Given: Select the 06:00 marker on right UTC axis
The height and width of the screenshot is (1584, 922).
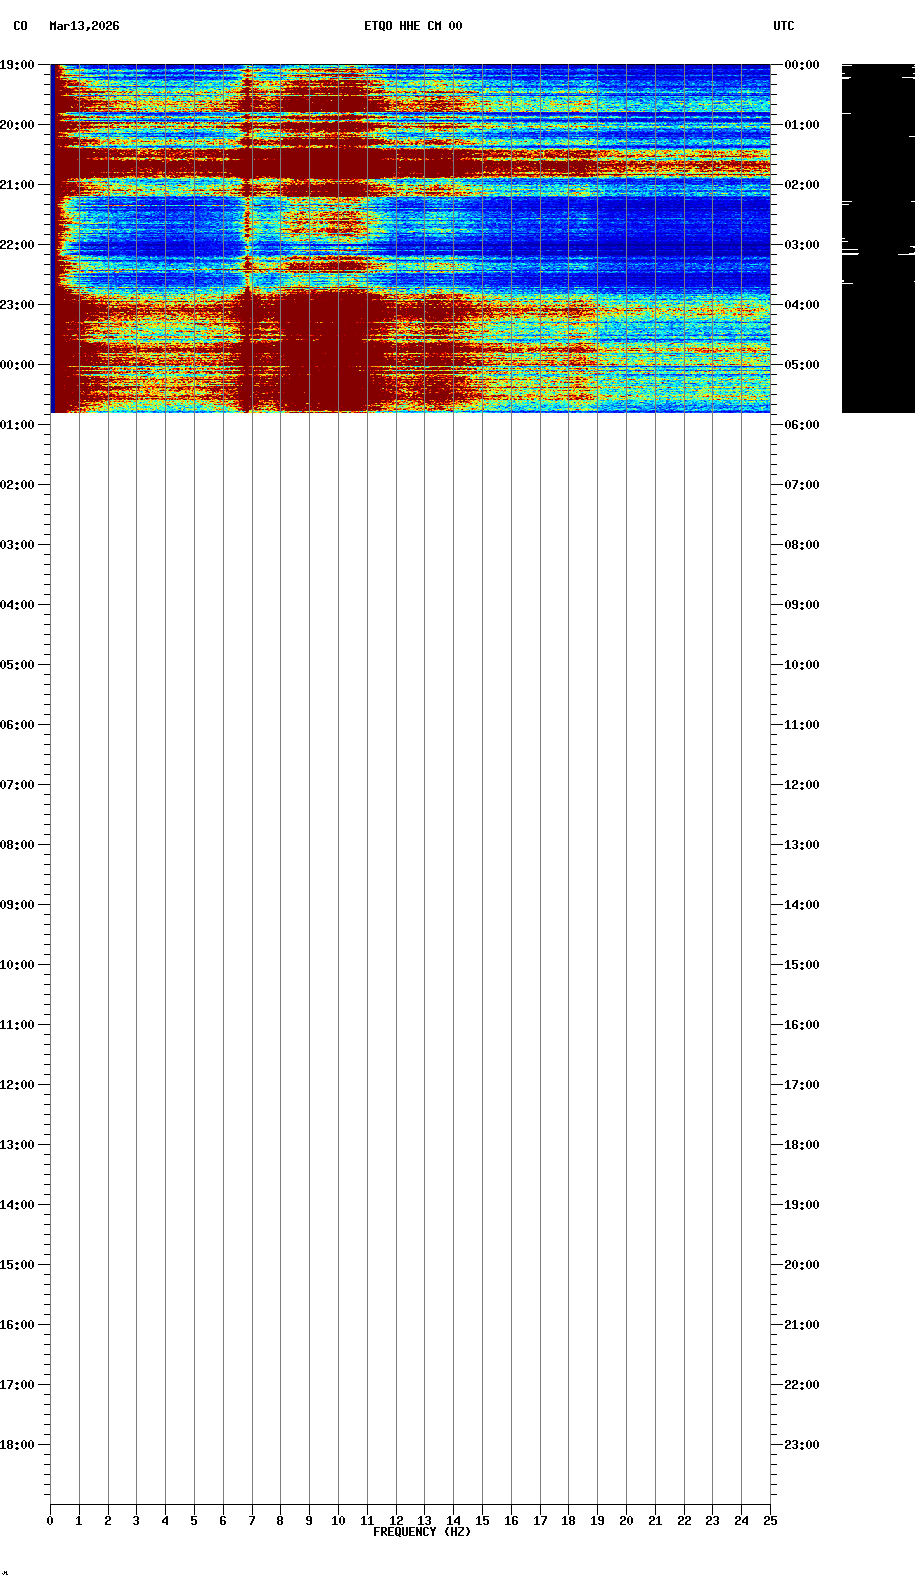Looking at the screenshot, I should point(801,425).
